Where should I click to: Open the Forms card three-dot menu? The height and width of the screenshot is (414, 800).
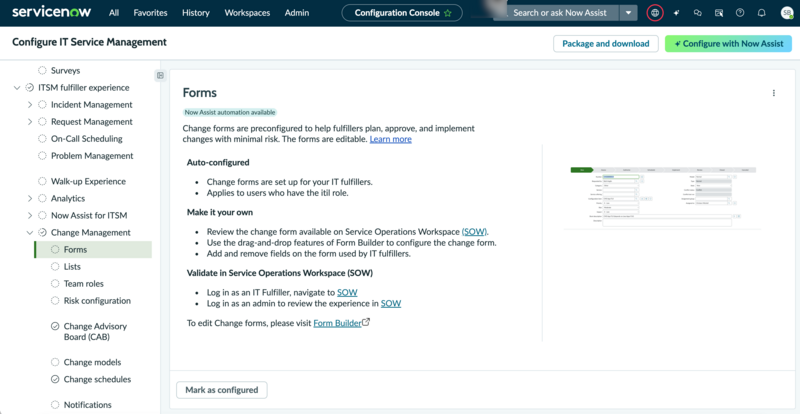coord(773,93)
